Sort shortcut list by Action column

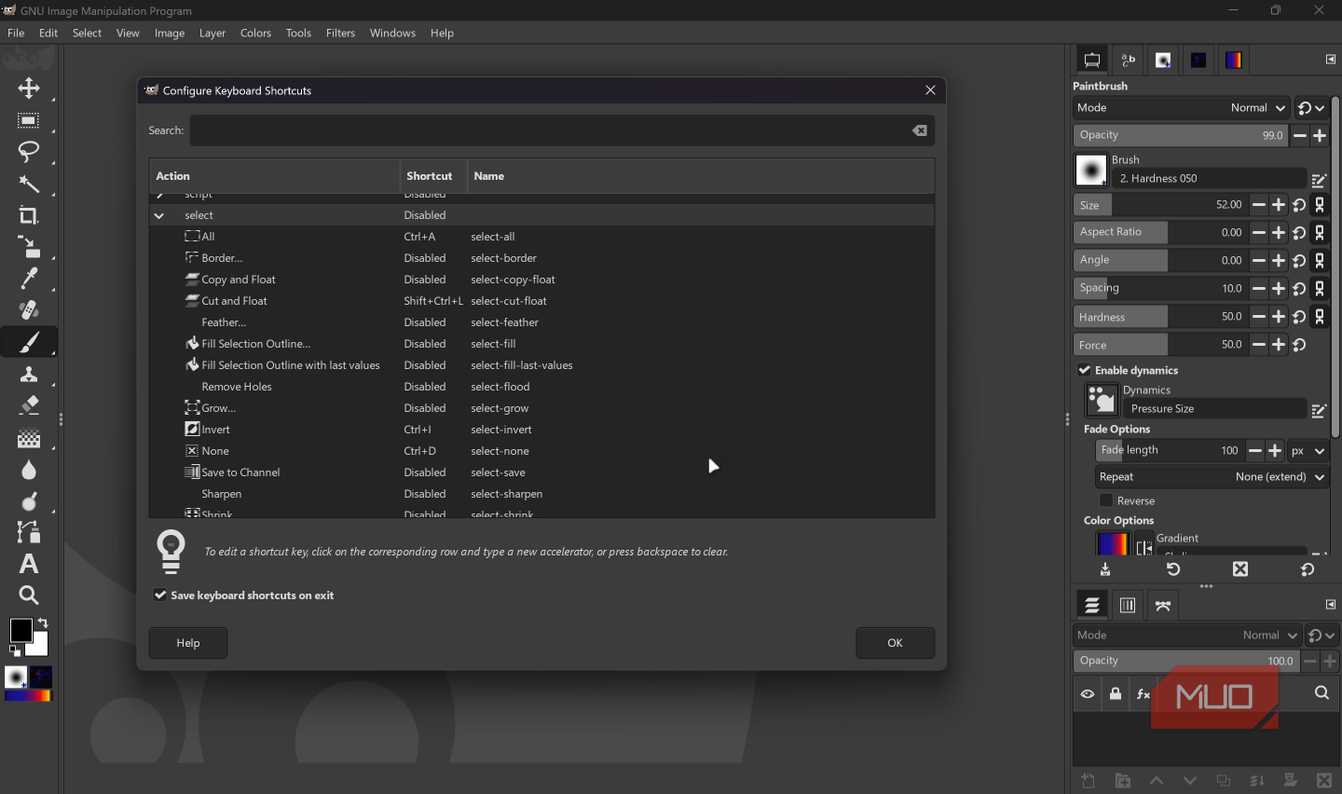point(274,176)
